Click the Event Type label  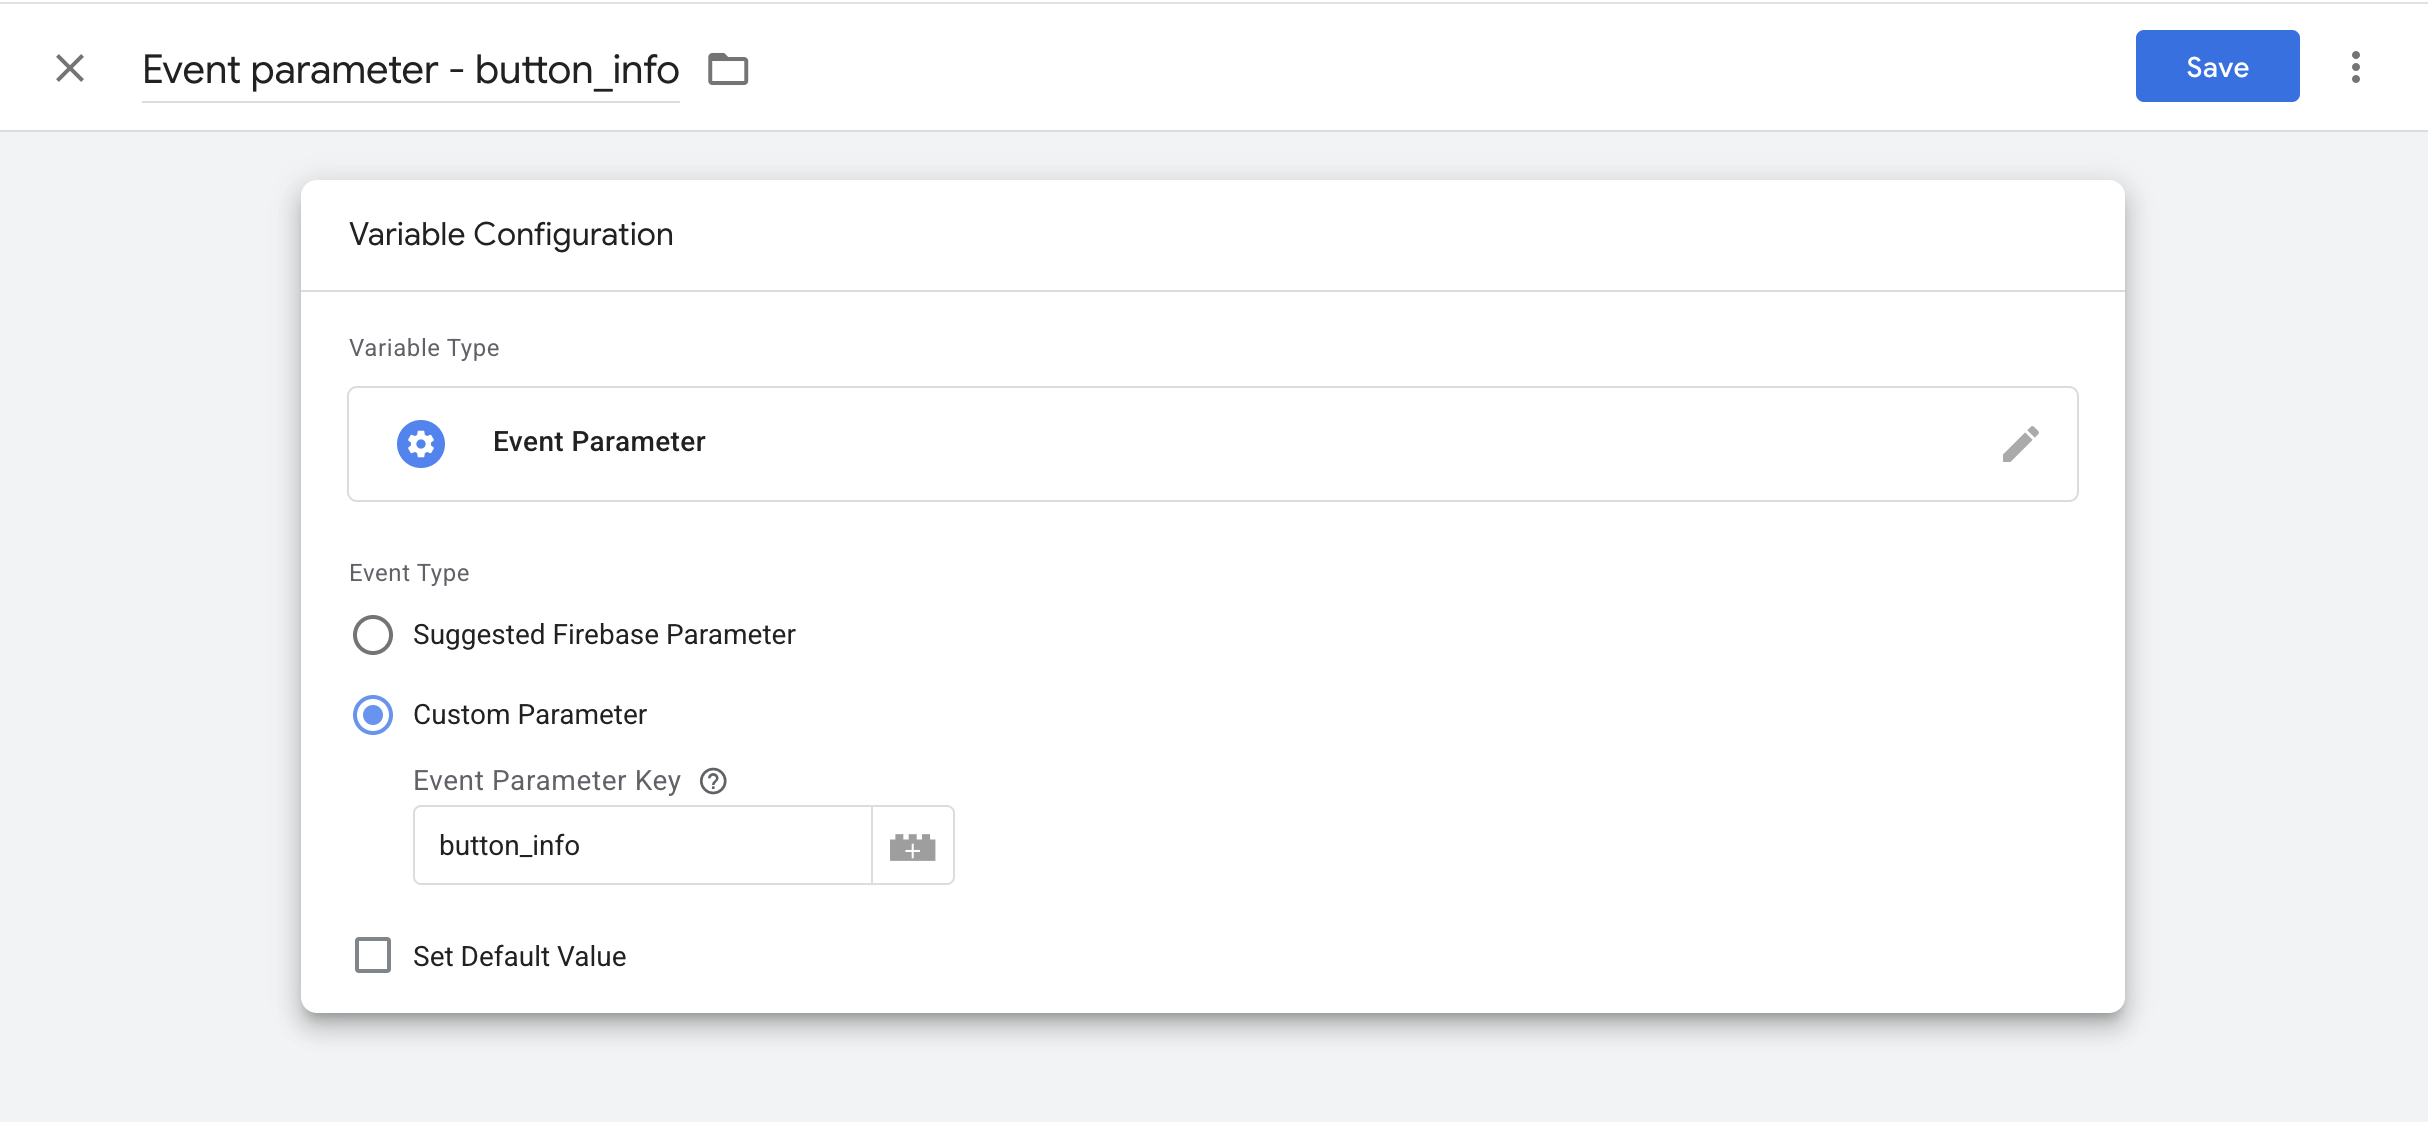click(409, 573)
